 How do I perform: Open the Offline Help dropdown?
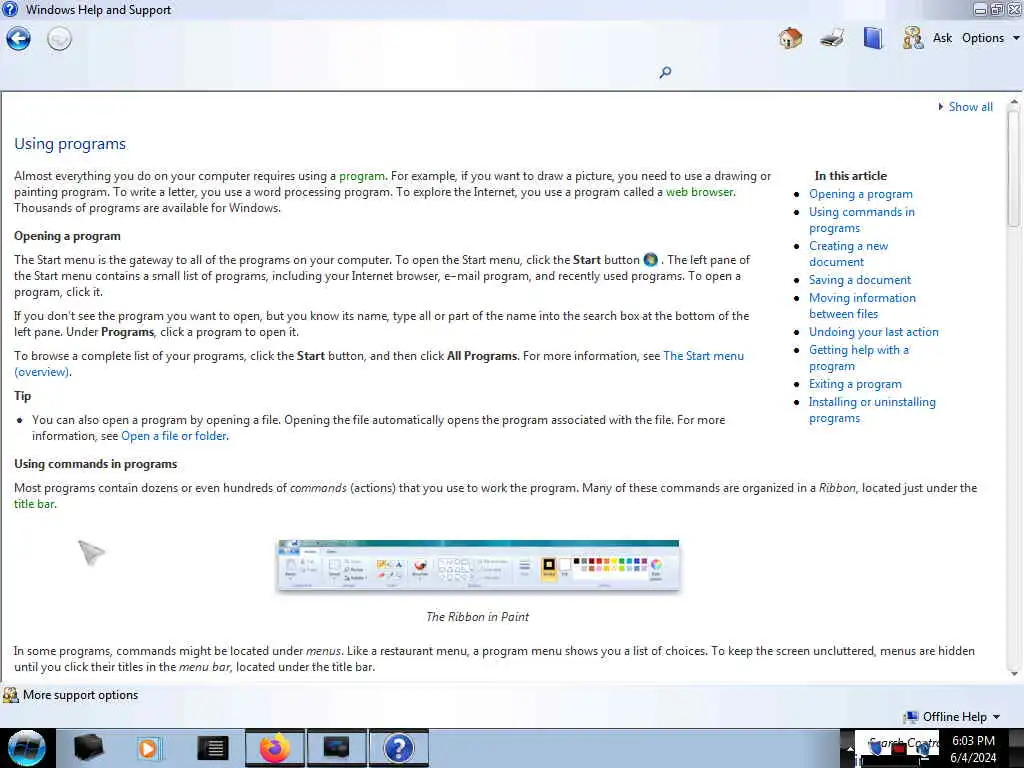[961, 716]
